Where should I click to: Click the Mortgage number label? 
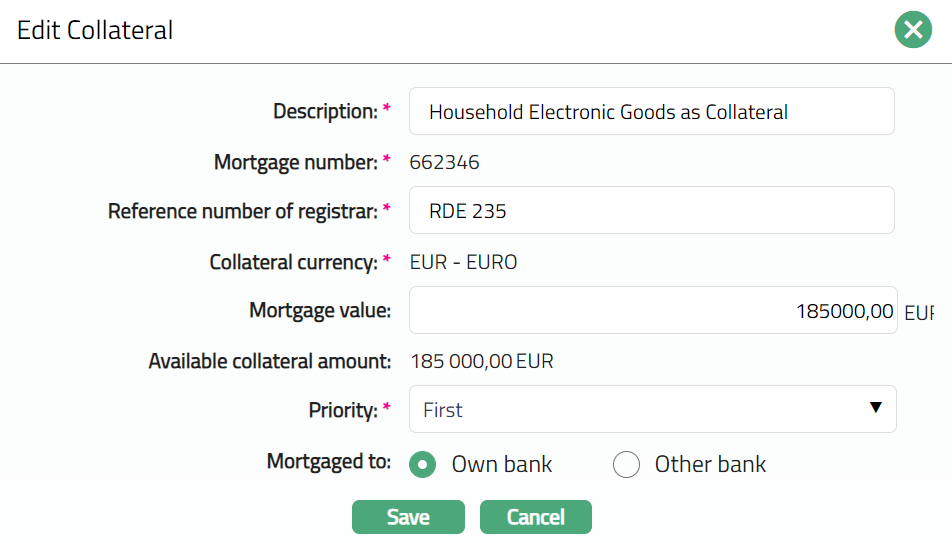click(295, 162)
